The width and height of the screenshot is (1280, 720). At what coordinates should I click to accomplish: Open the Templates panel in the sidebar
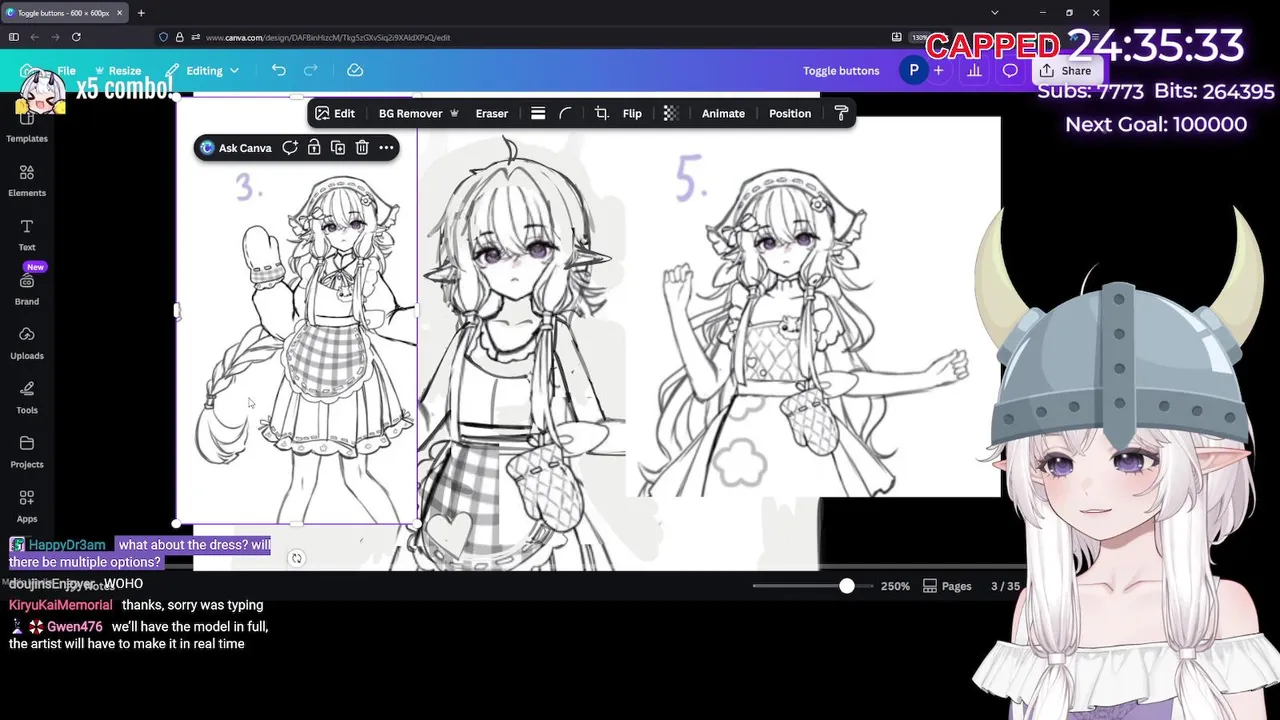27,127
